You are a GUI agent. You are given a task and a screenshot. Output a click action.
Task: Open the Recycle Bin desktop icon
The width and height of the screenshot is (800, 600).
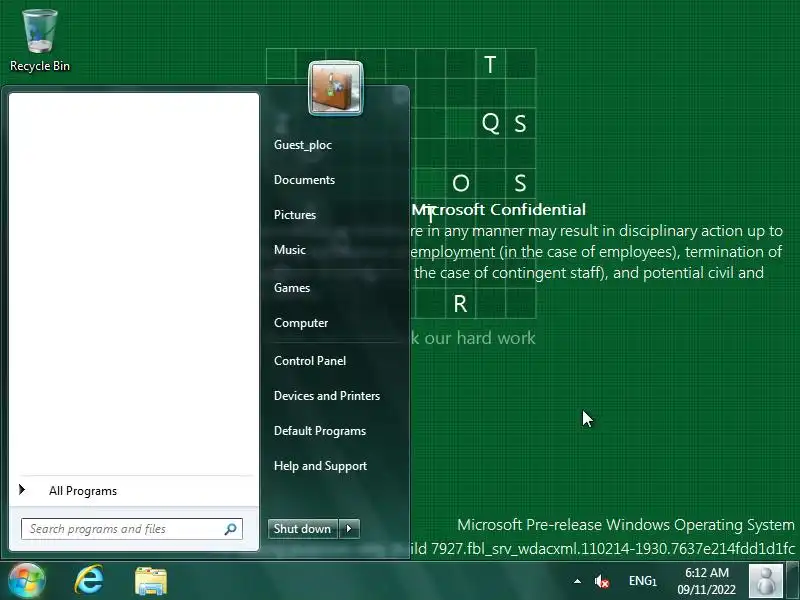40,41
